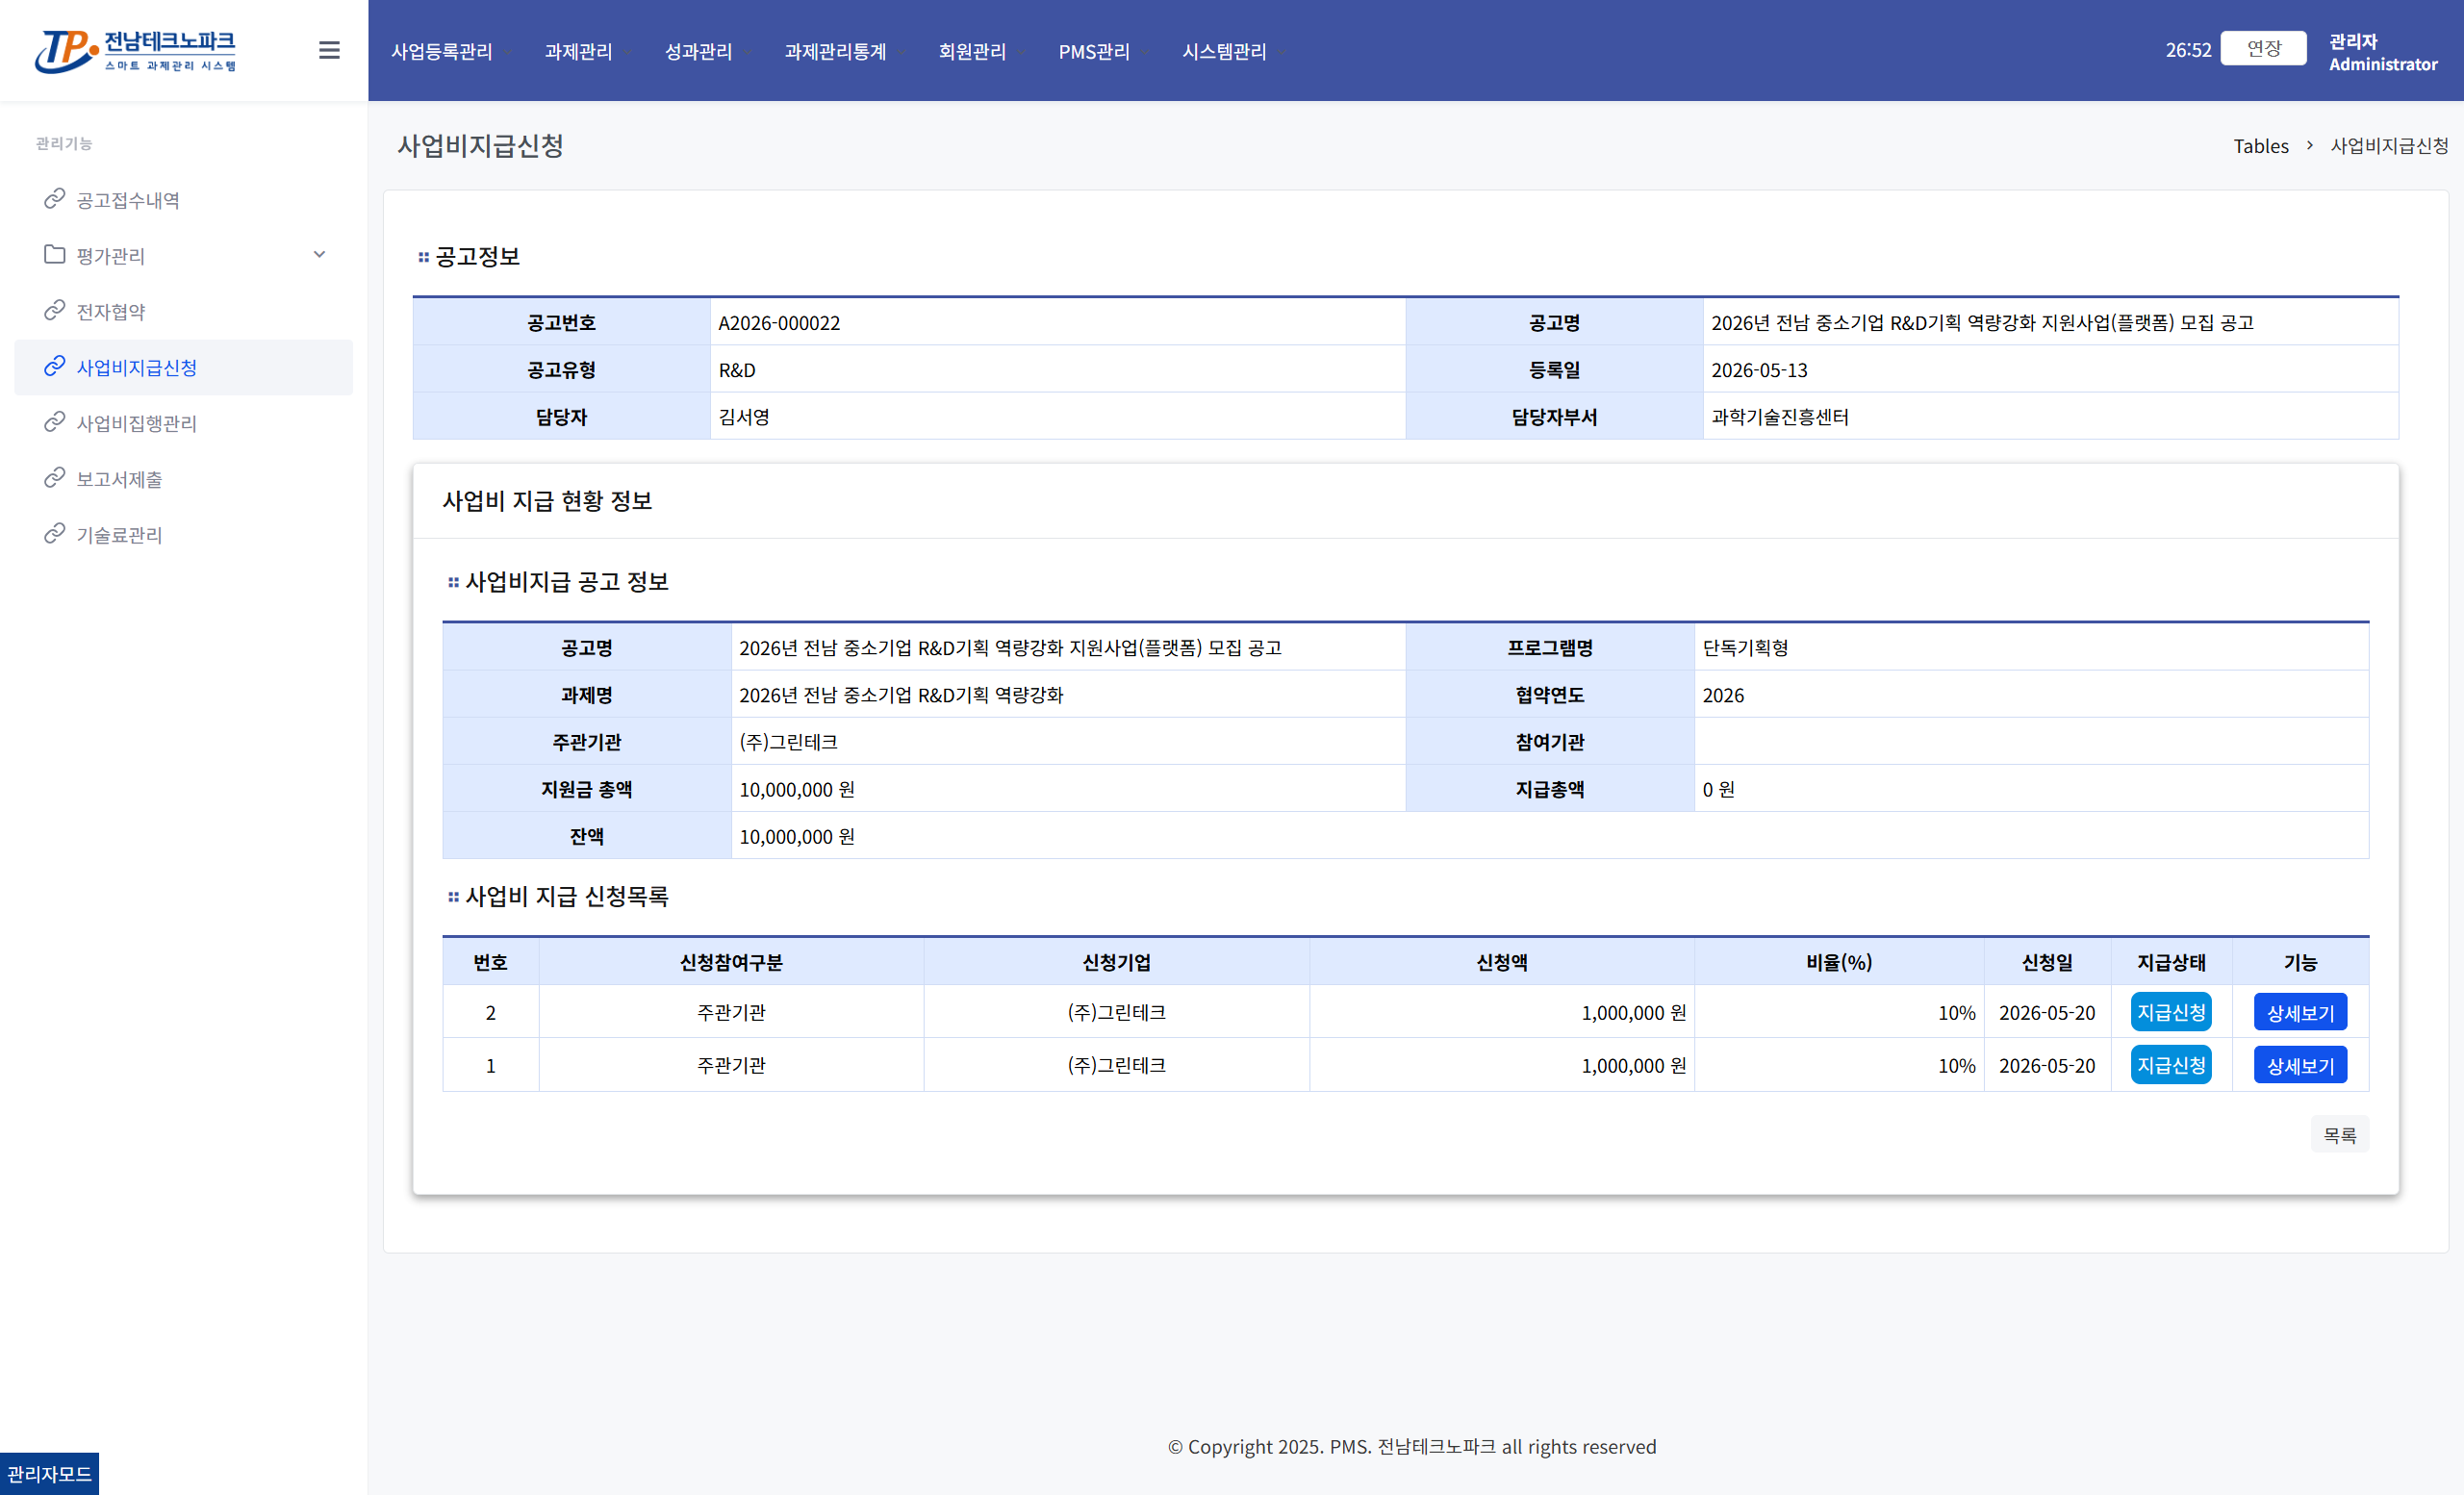Screen dimensions: 2464x1495
Task: Click the folder icon beside 평가관리
Action: 54,255
